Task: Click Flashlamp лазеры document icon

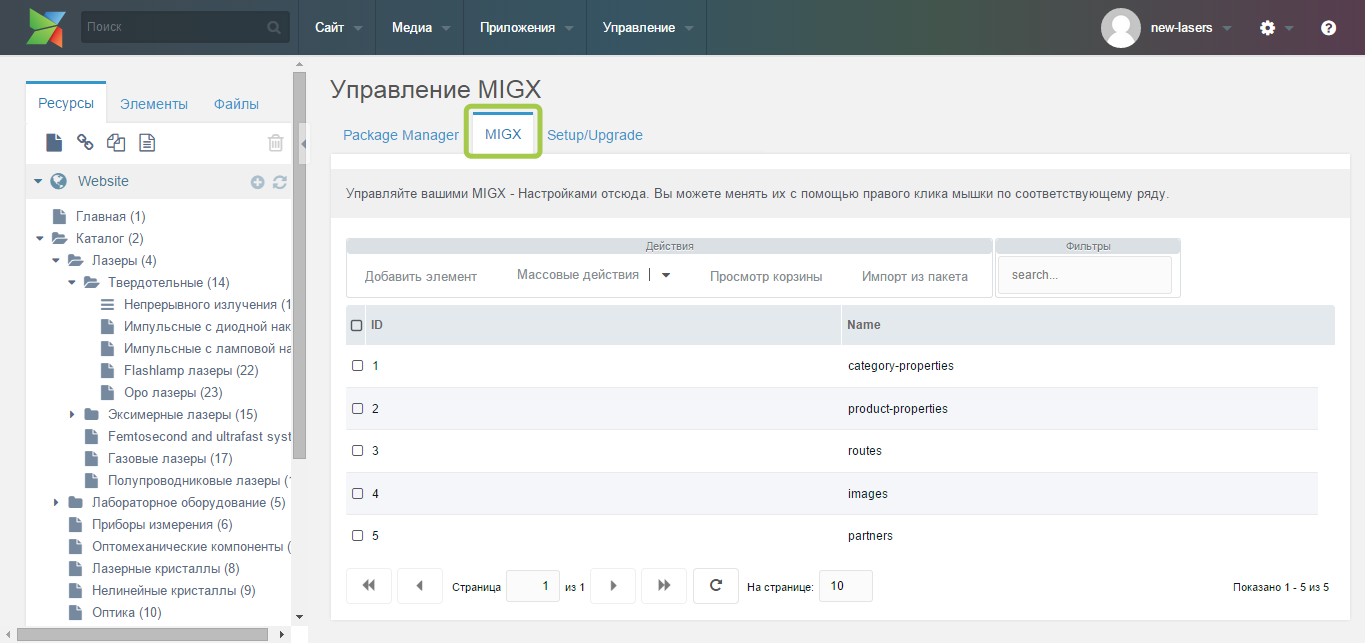Action: pyautogui.click(x=107, y=370)
